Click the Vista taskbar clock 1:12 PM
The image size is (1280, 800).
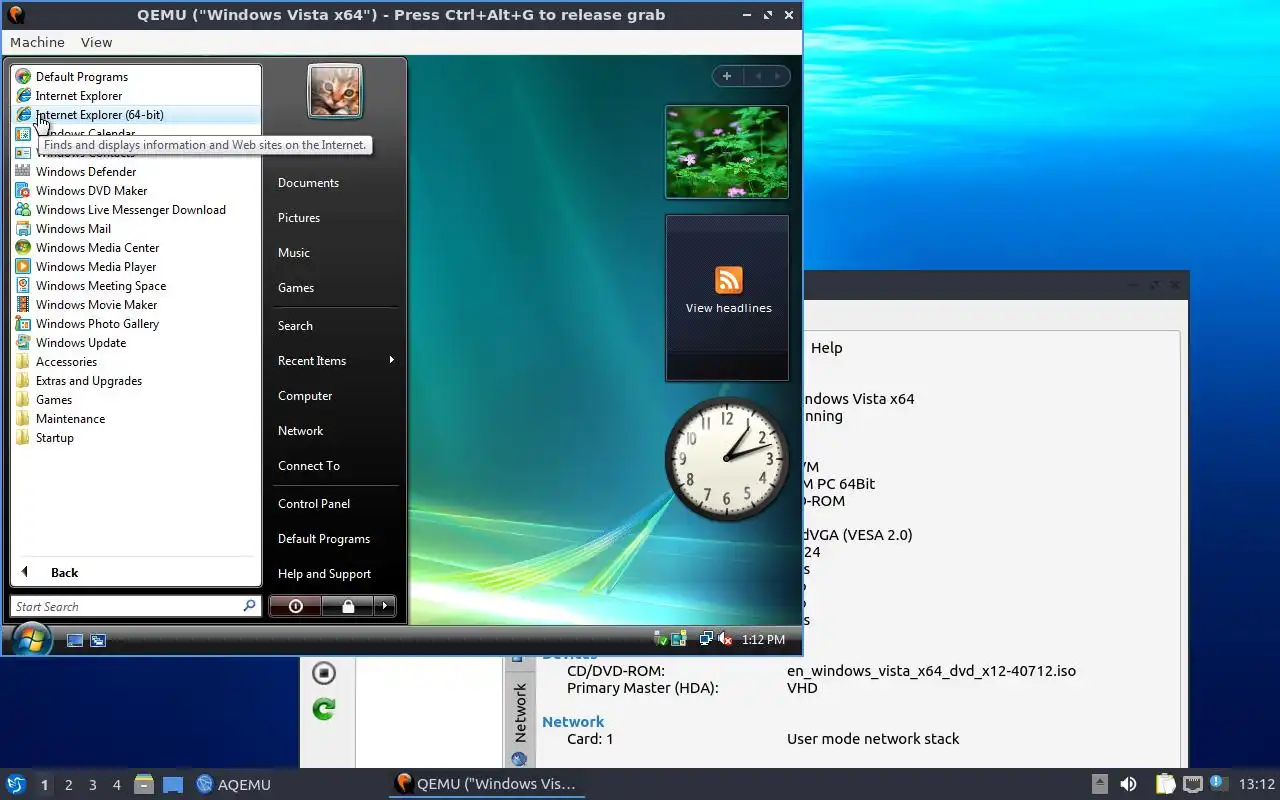763,640
